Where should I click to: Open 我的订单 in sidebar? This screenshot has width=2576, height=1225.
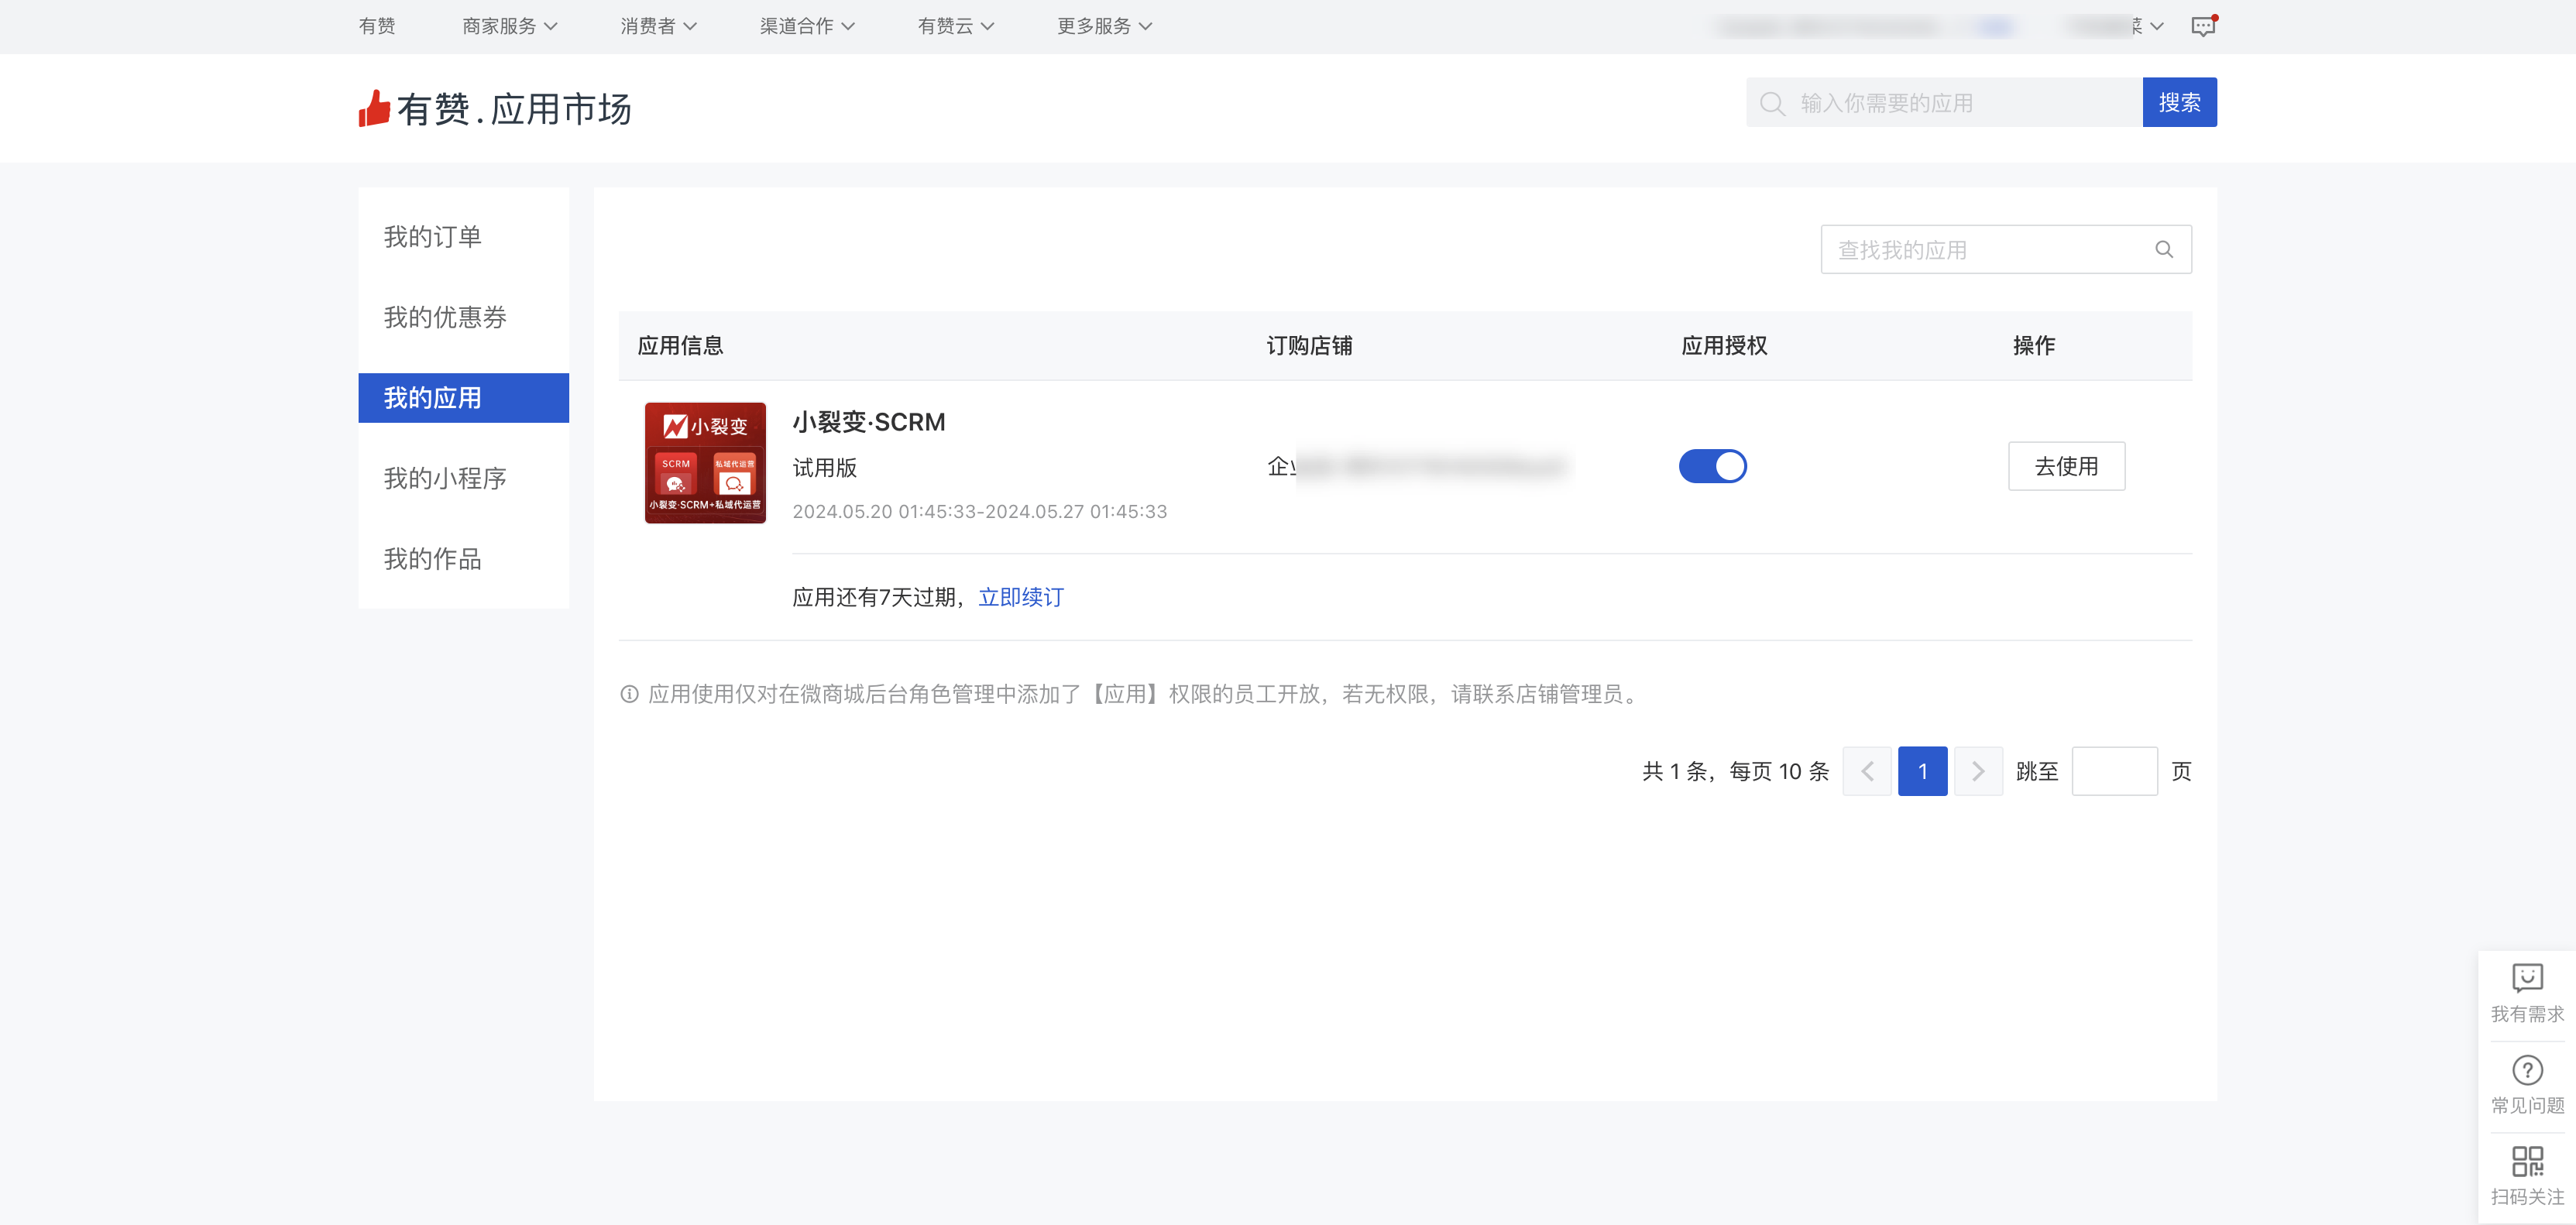[x=464, y=237]
